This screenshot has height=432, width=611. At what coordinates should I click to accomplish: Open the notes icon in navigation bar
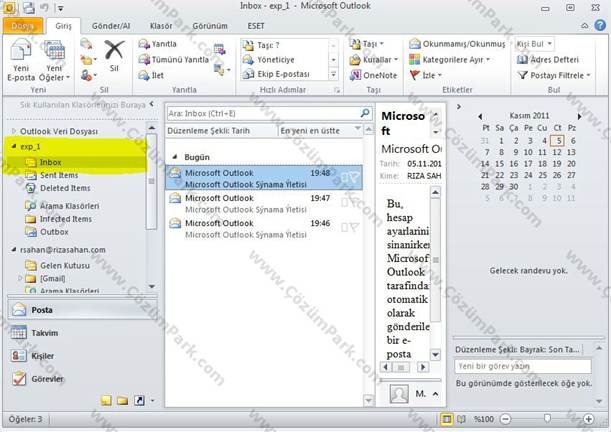[106, 400]
